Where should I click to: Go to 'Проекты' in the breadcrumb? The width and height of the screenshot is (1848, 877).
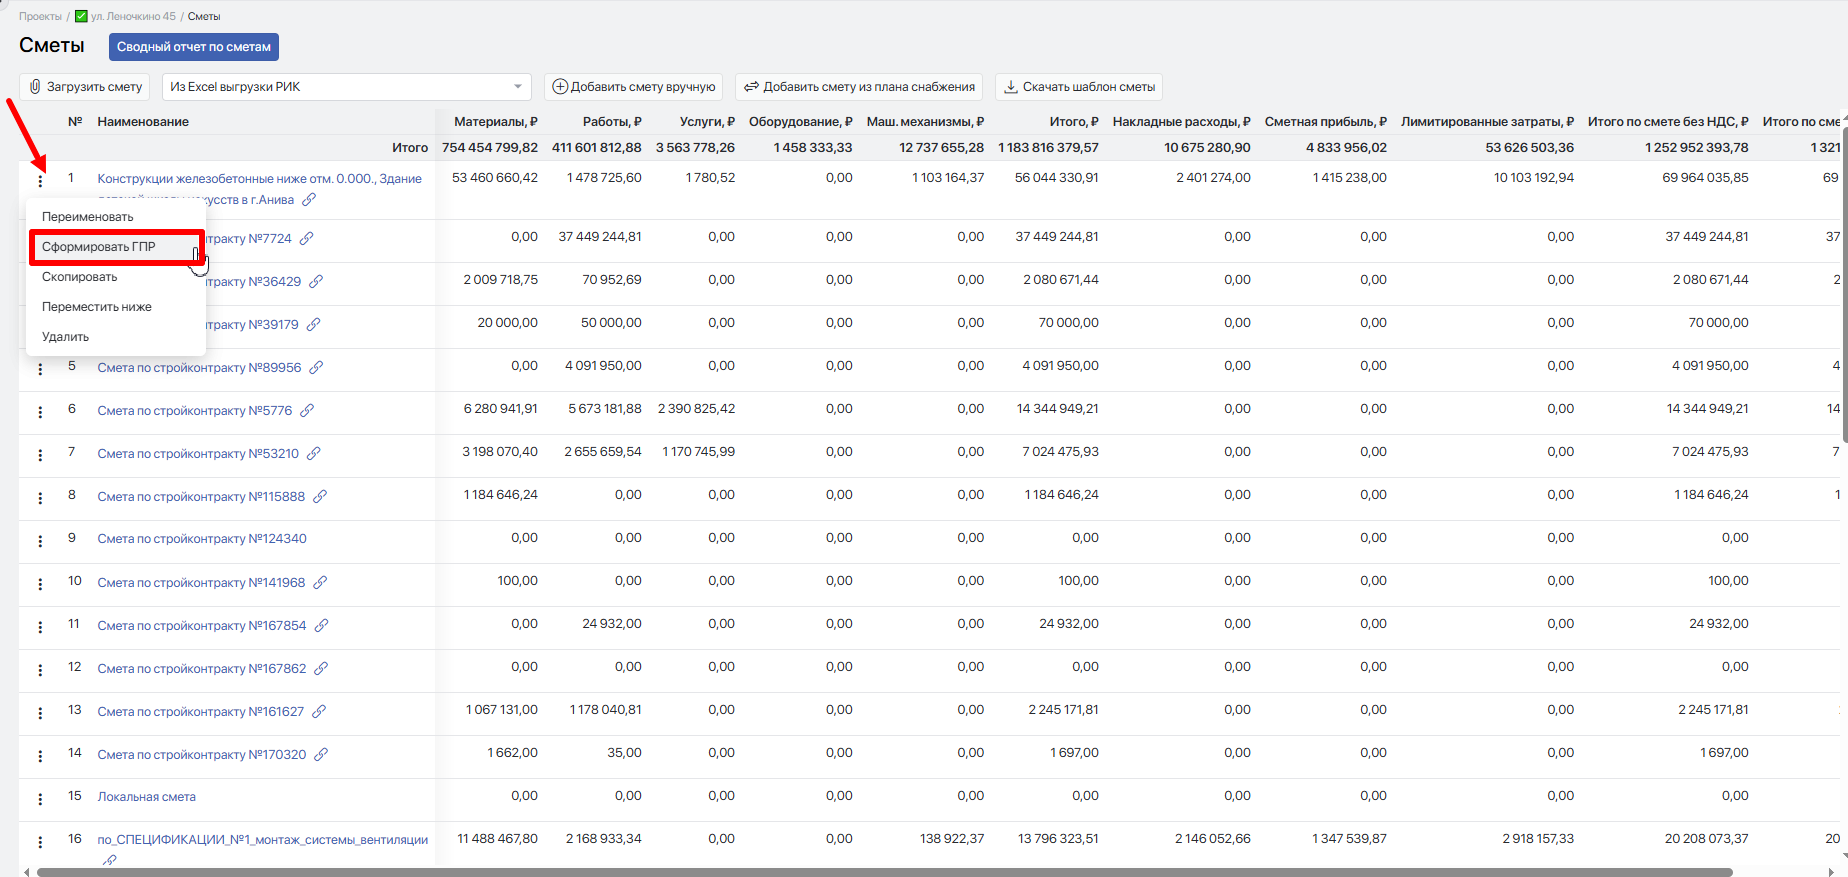pos(40,16)
